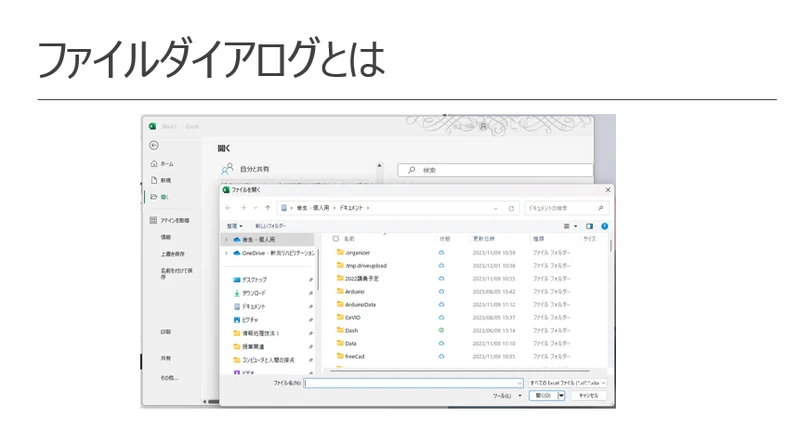Toggle the preview pane icon
Screen dimensions: 800x427
click(x=589, y=226)
